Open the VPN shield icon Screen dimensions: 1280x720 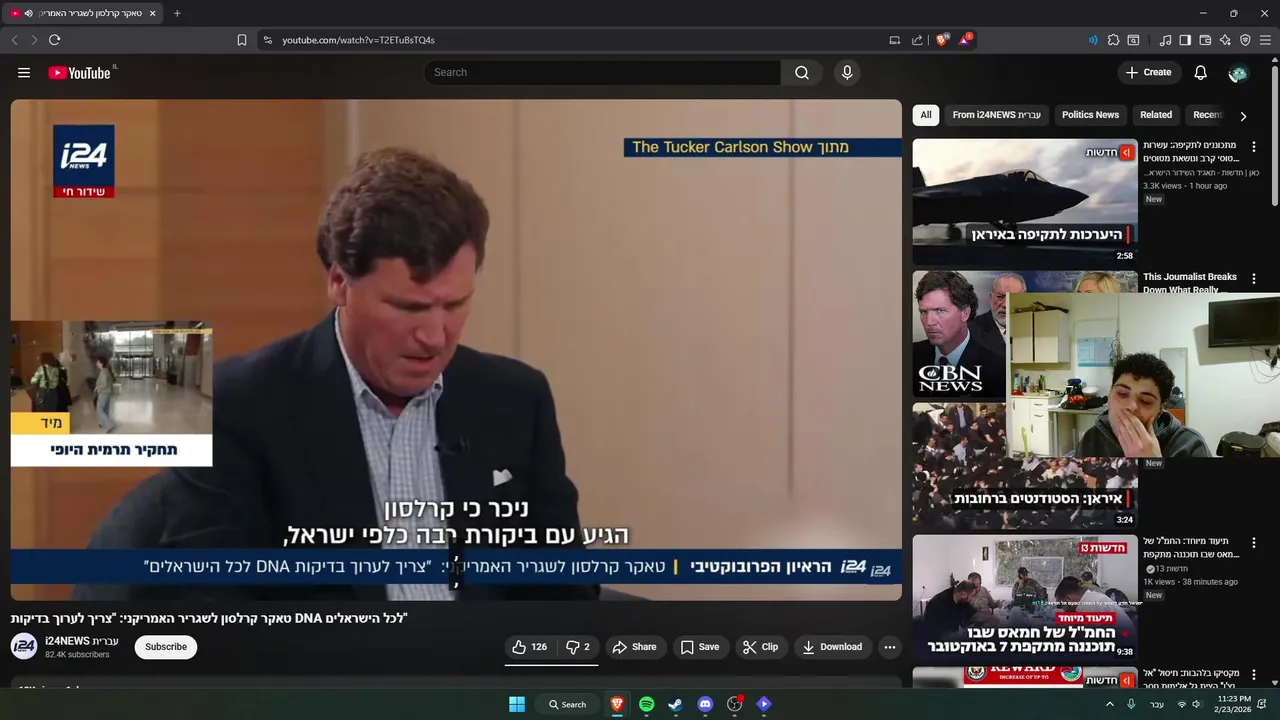(1245, 40)
